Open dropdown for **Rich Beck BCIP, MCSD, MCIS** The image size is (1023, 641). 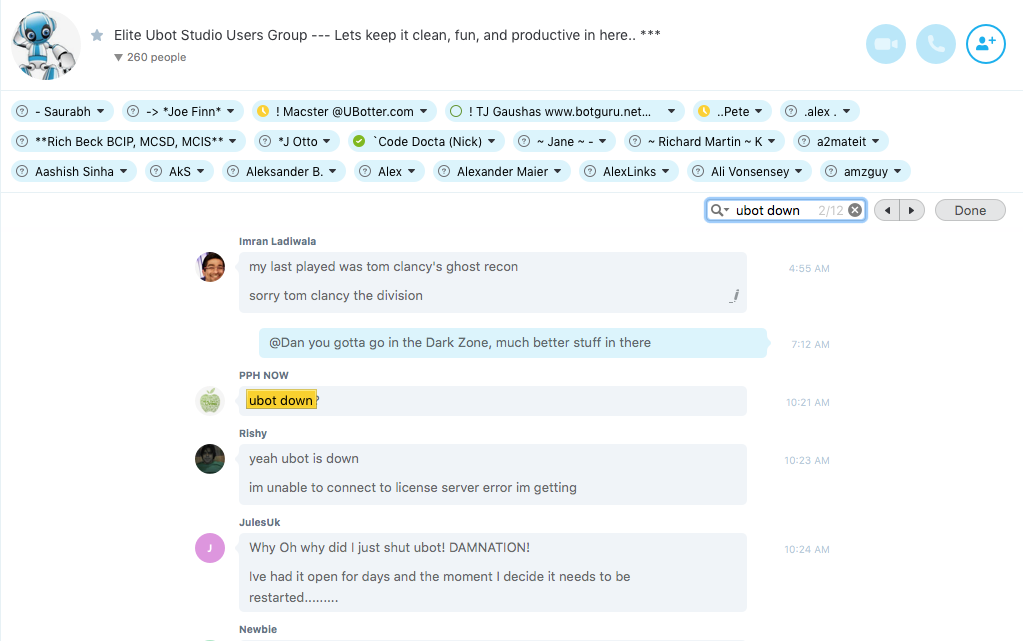tap(232, 142)
